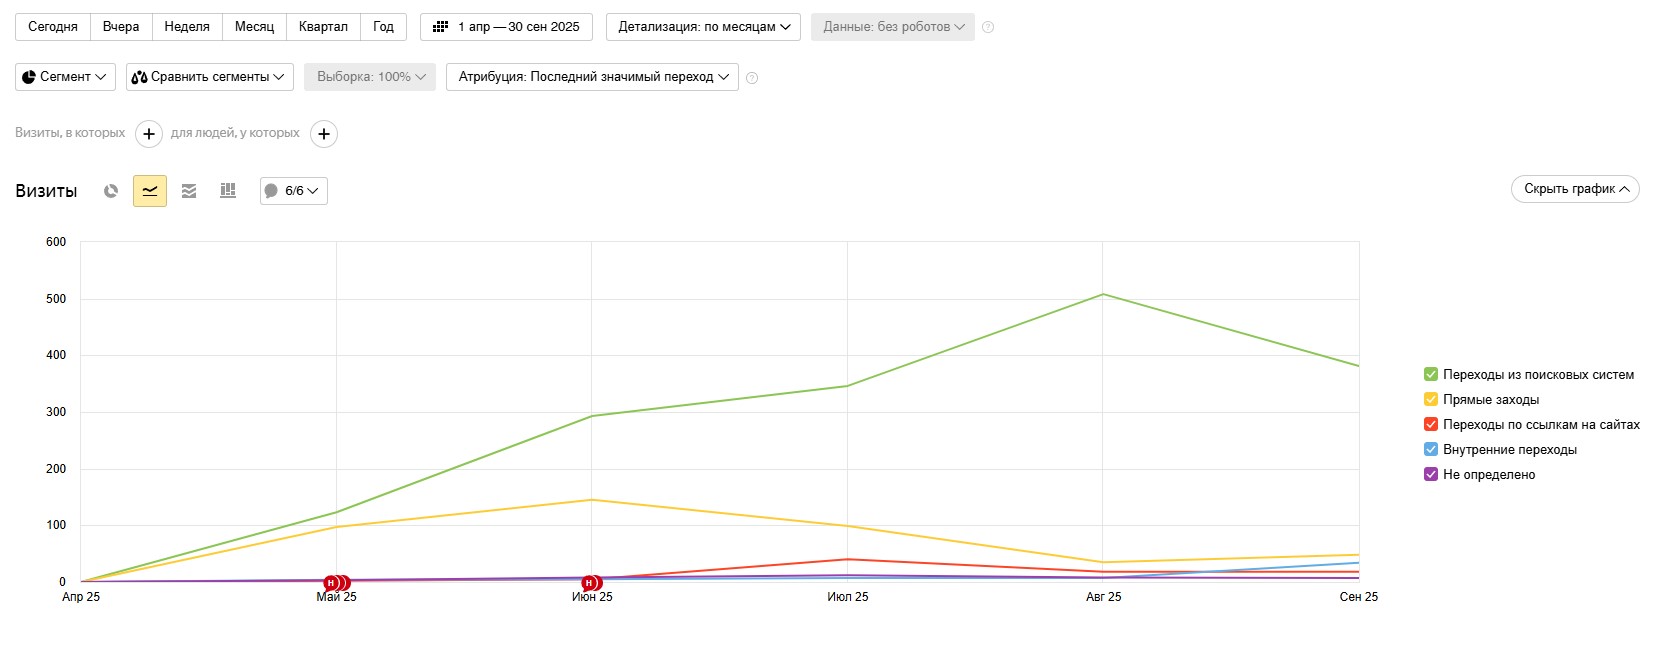Expand the 'Сегмент' dropdown
The image size is (1654, 646).
pos(65,77)
